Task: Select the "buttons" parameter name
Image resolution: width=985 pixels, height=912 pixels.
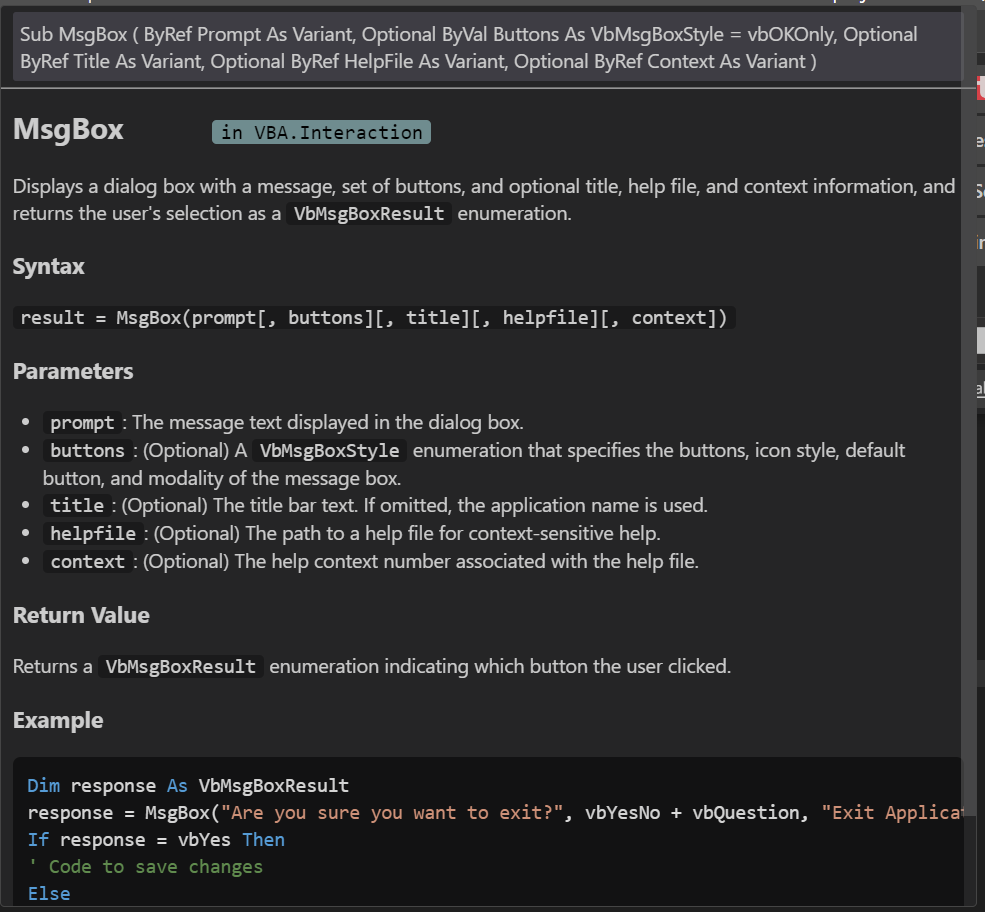Action: pos(87,450)
